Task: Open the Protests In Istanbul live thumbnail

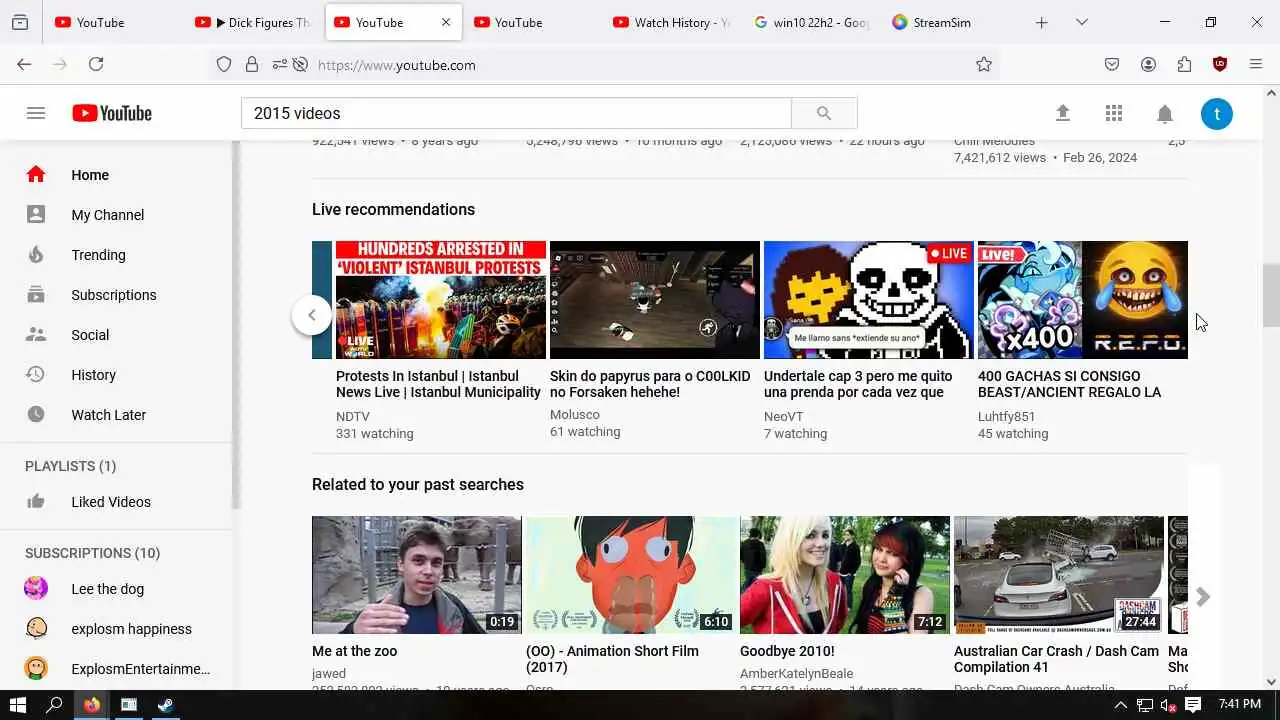Action: pyautogui.click(x=441, y=300)
